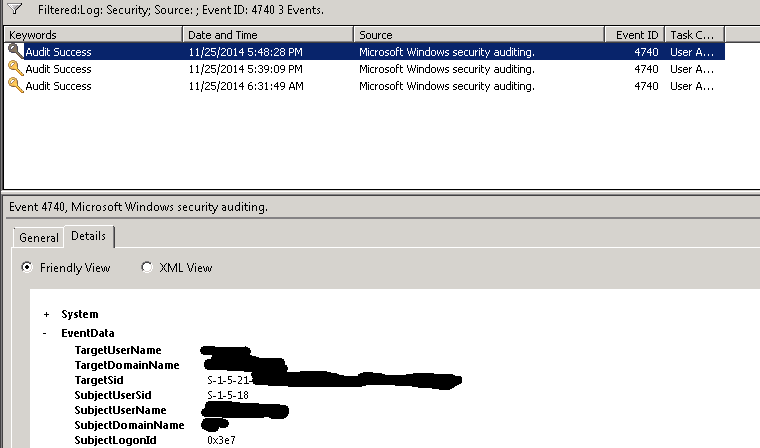
Task: Select the Friendly View radio button
Action: [28, 268]
